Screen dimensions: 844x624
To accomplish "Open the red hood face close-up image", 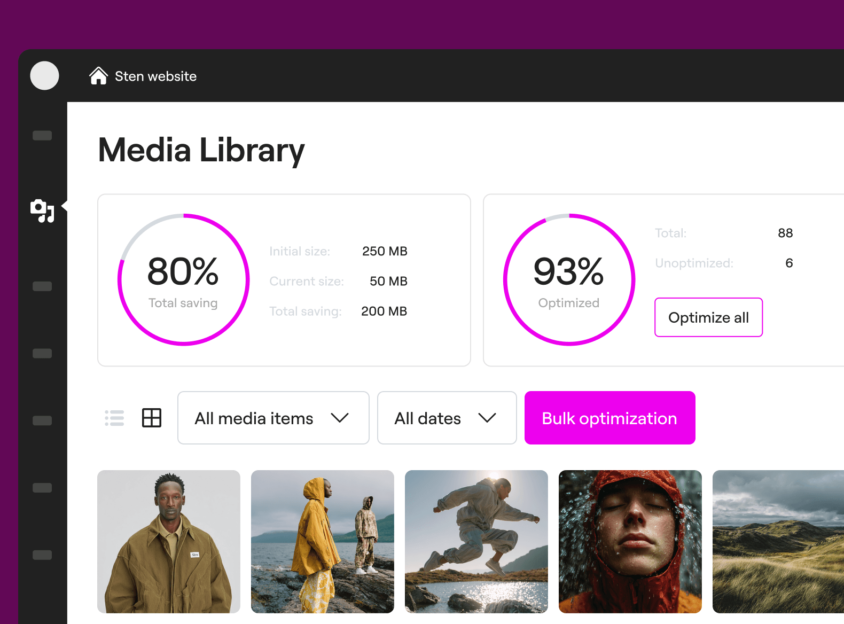I will pos(630,541).
